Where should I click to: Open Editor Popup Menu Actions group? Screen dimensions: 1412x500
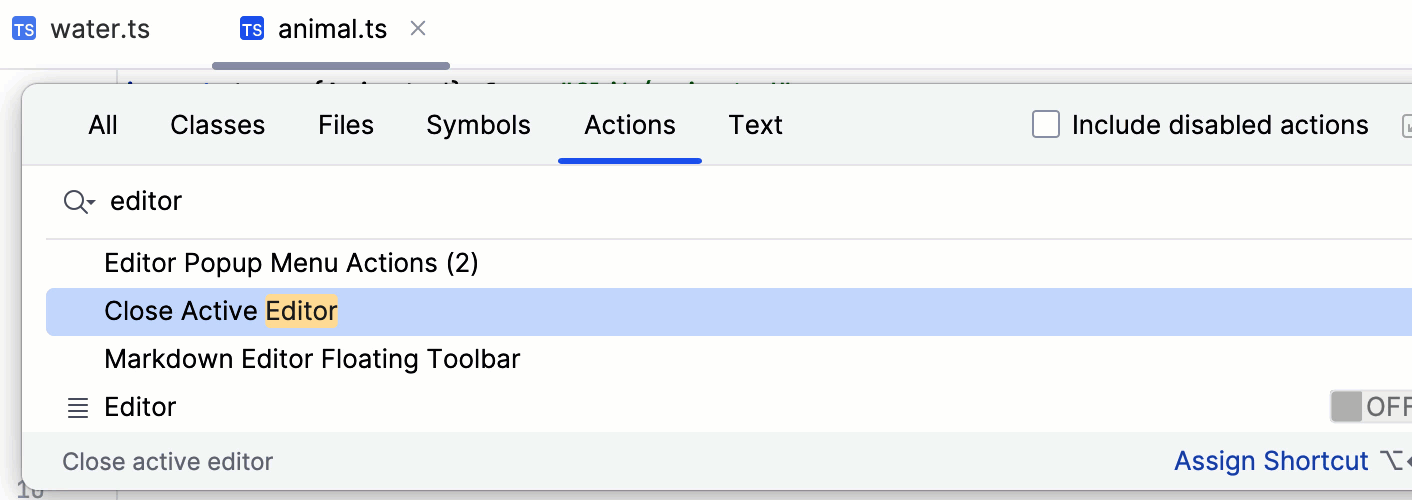coord(291,263)
